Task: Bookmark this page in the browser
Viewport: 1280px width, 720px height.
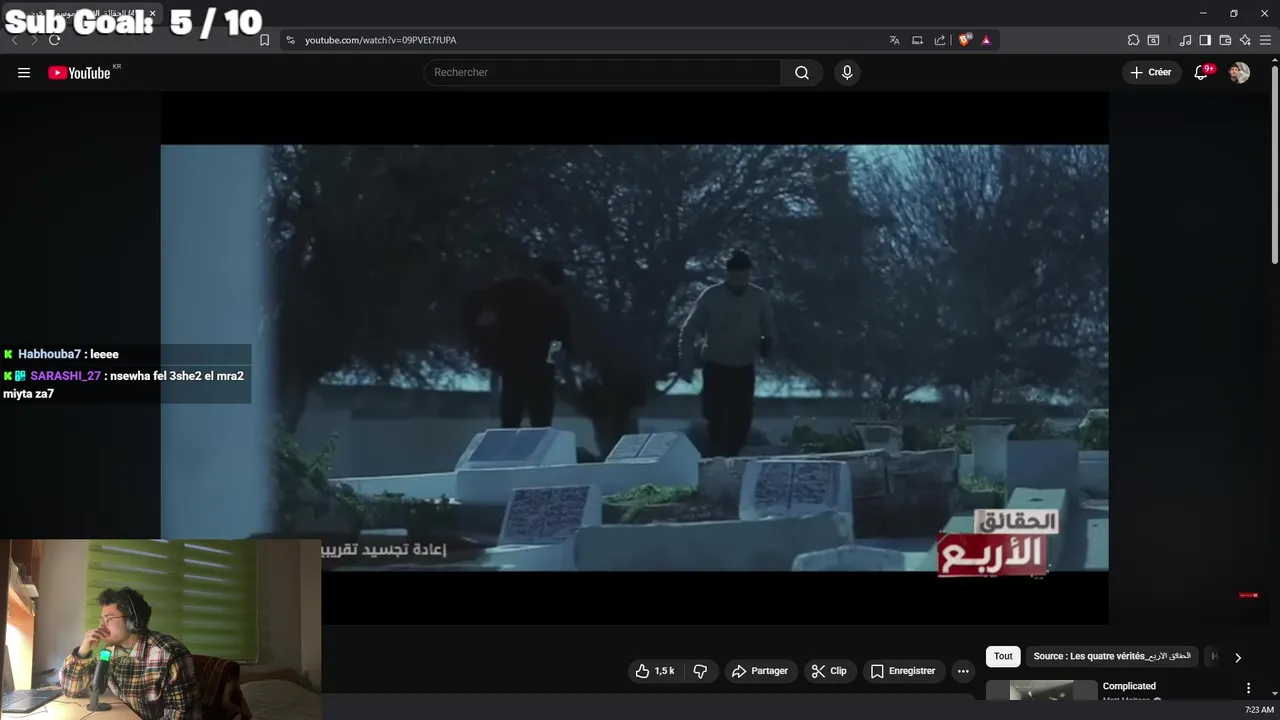Action: (x=264, y=40)
